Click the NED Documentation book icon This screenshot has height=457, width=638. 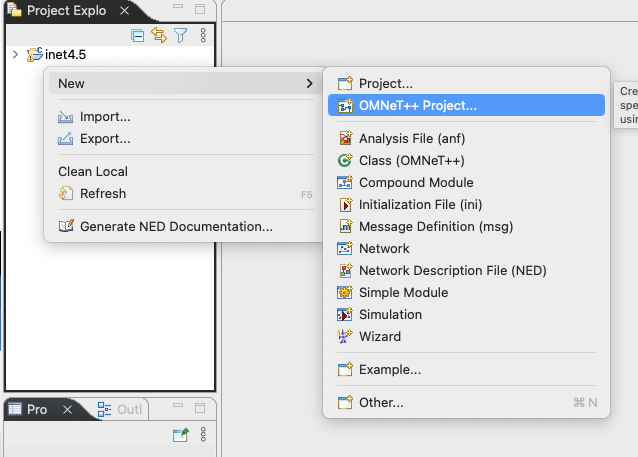click(x=66, y=226)
